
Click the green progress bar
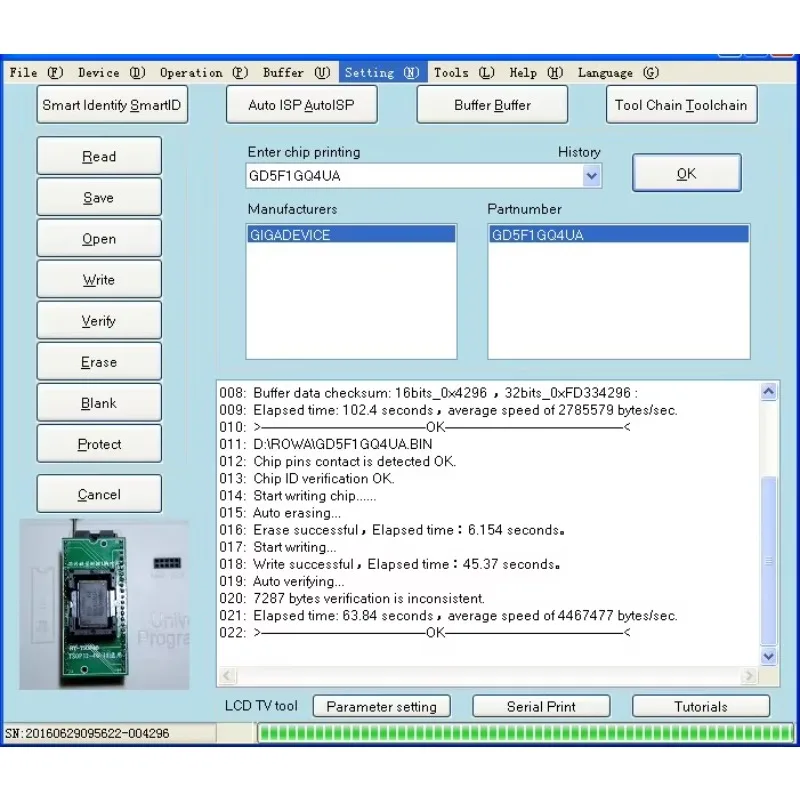[x=526, y=734]
